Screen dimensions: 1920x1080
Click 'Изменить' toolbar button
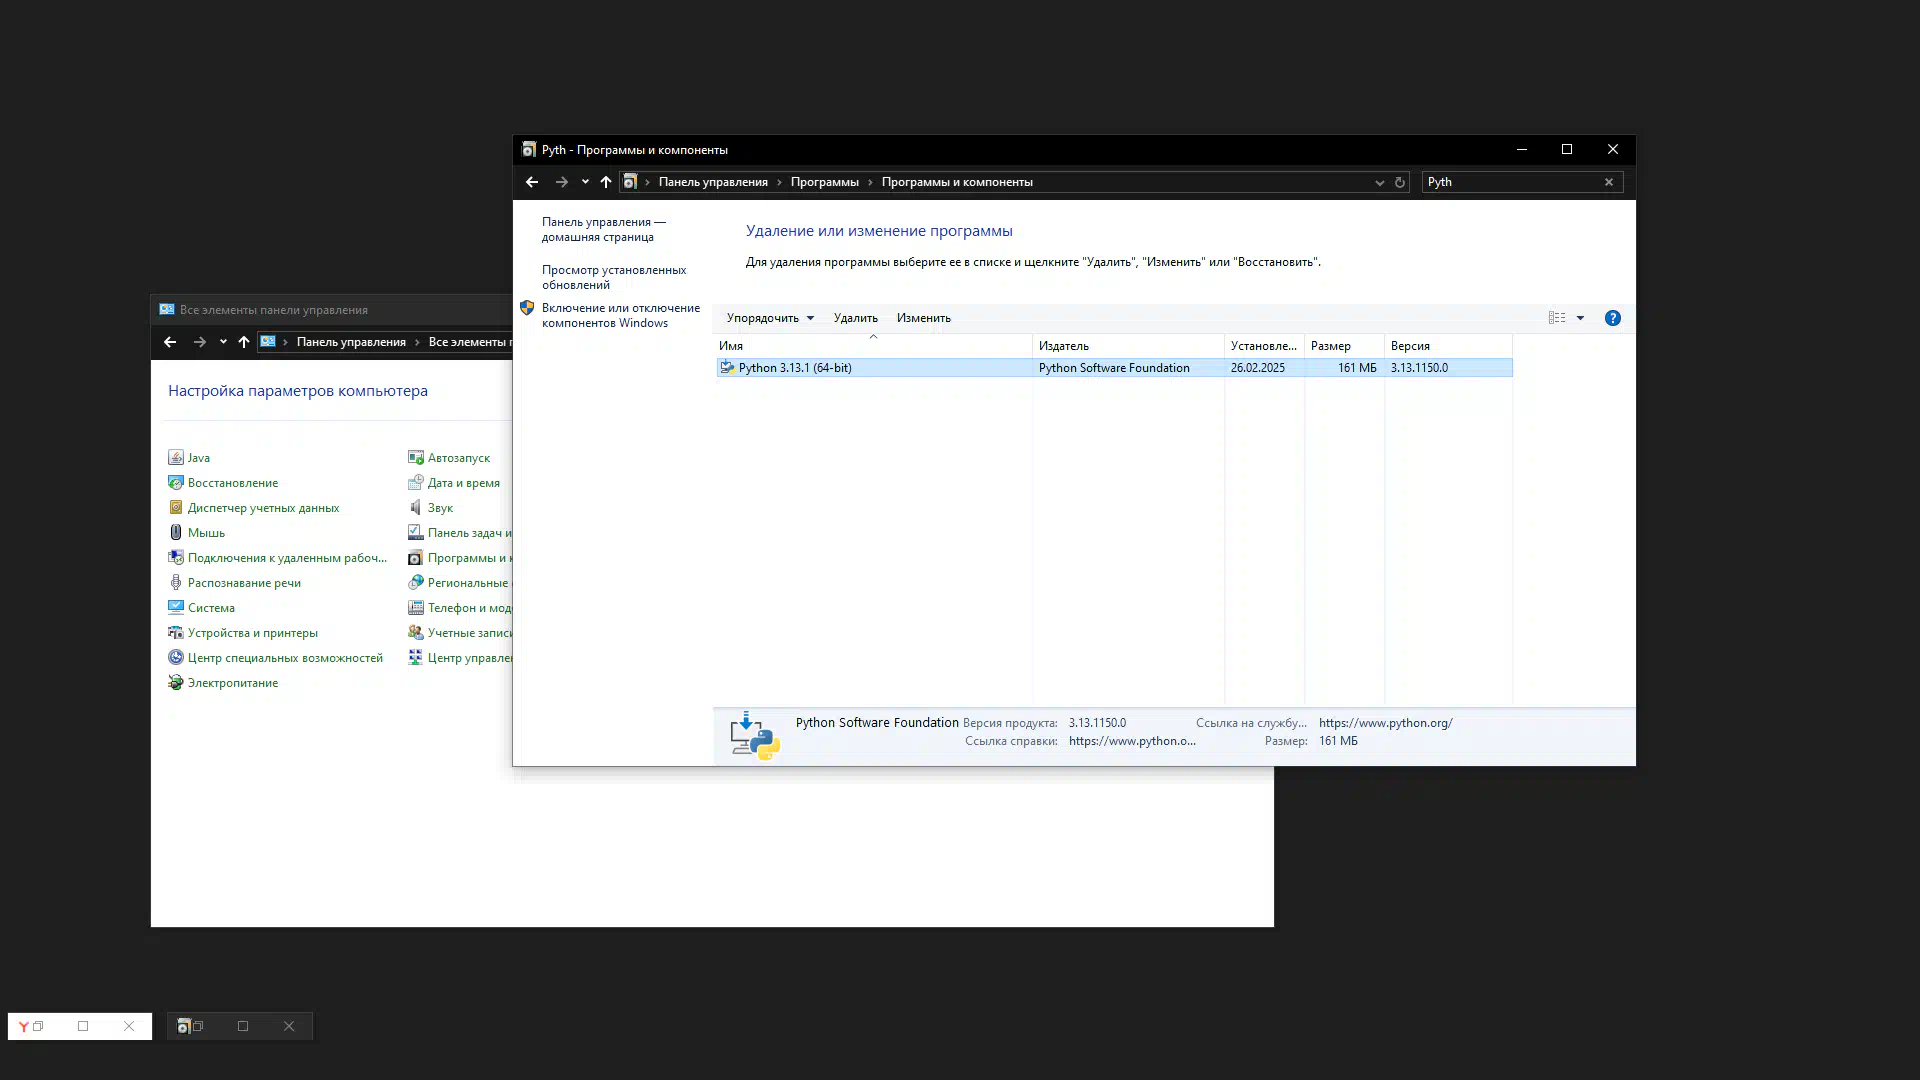(x=923, y=318)
